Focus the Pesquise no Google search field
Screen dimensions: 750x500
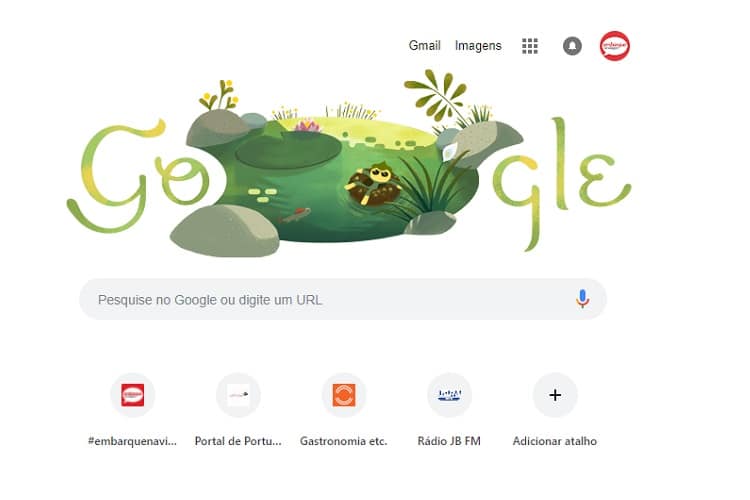click(x=342, y=300)
